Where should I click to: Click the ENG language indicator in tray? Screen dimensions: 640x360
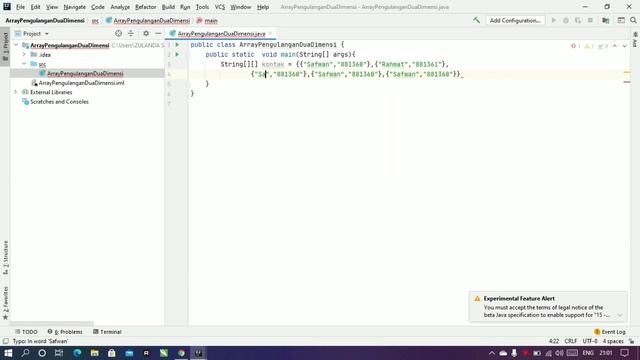[x=588, y=353]
